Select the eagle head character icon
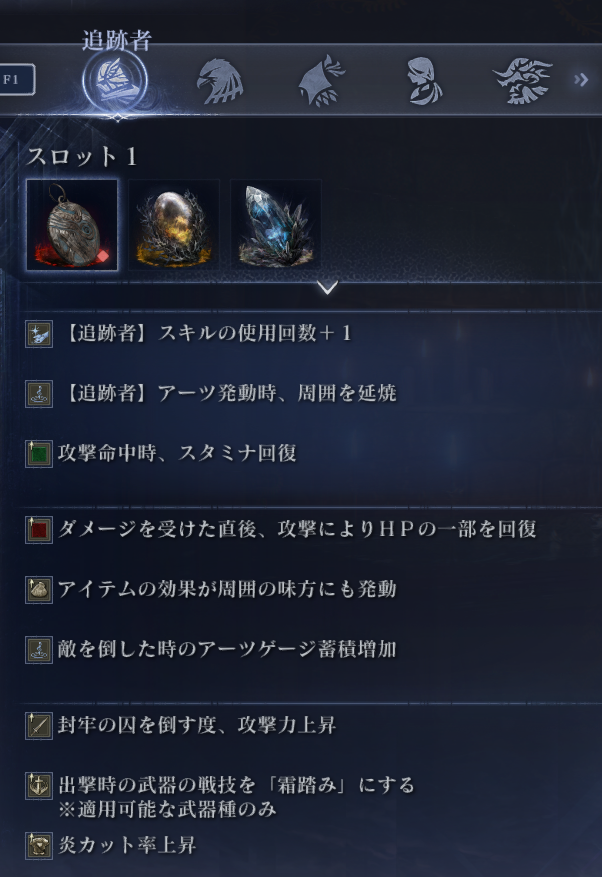 [220, 82]
